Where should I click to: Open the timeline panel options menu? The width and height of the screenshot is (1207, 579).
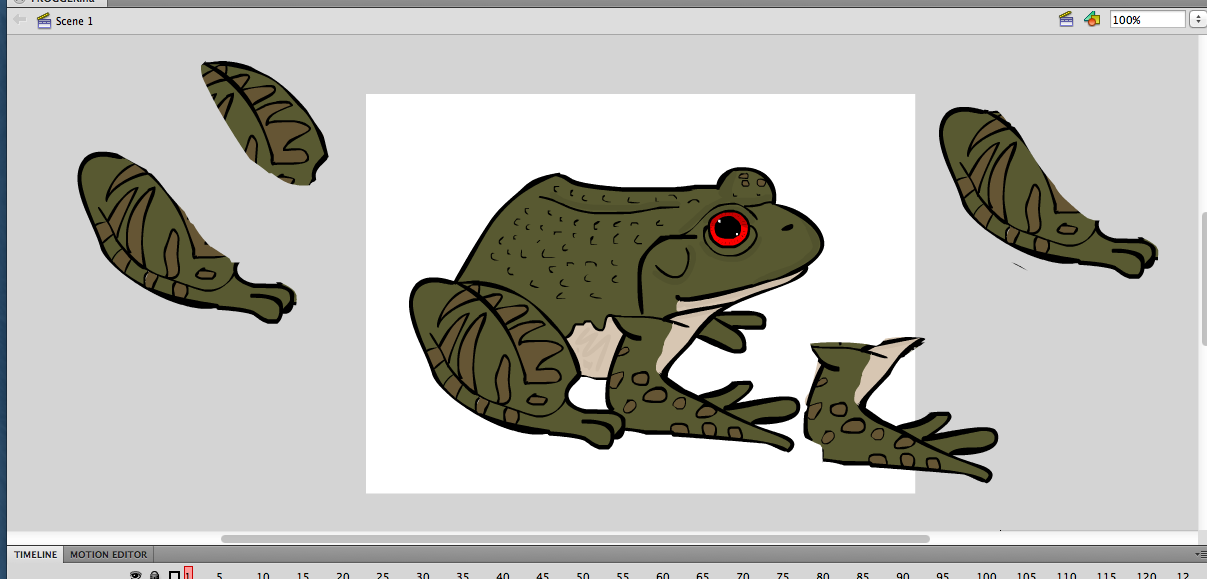pos(1200,554)
